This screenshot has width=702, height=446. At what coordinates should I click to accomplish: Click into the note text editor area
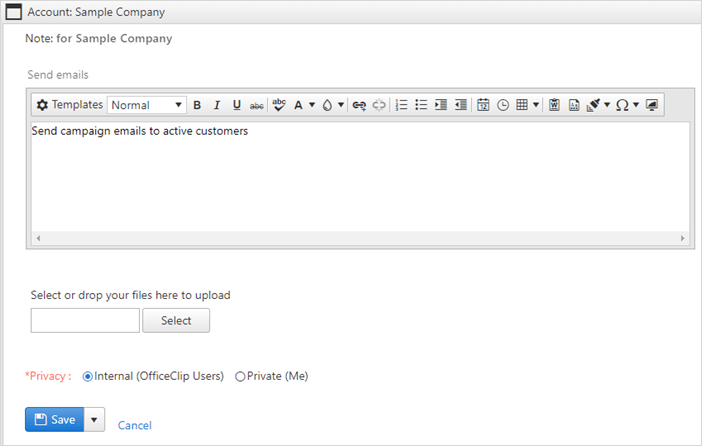click(360, 176)
